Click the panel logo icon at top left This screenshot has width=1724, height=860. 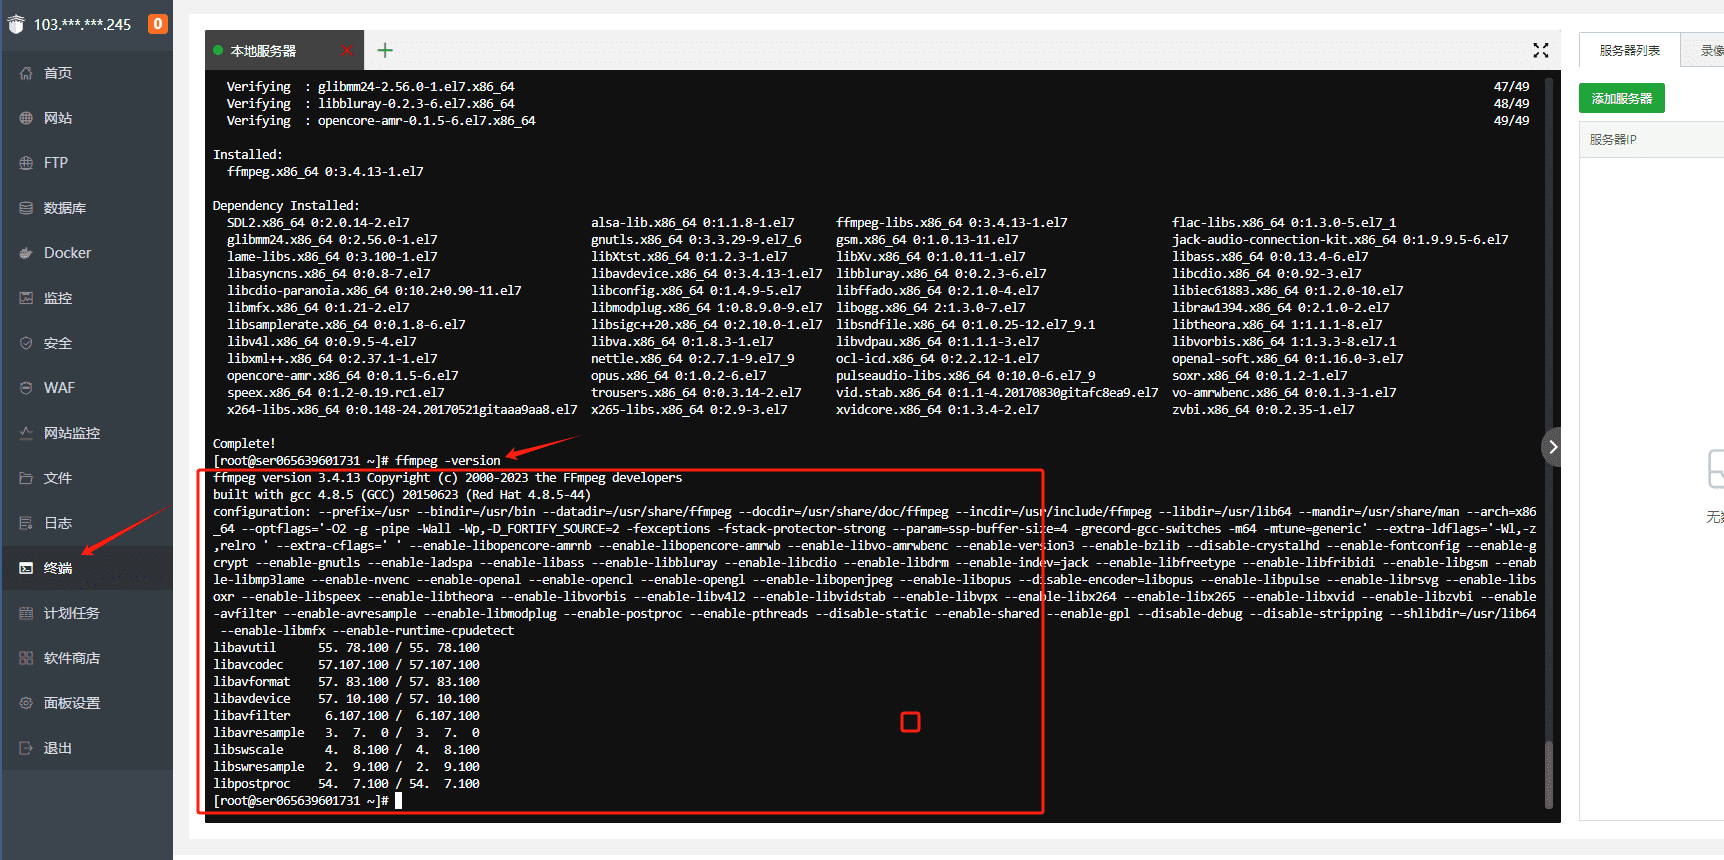click(x=15, y=24)
